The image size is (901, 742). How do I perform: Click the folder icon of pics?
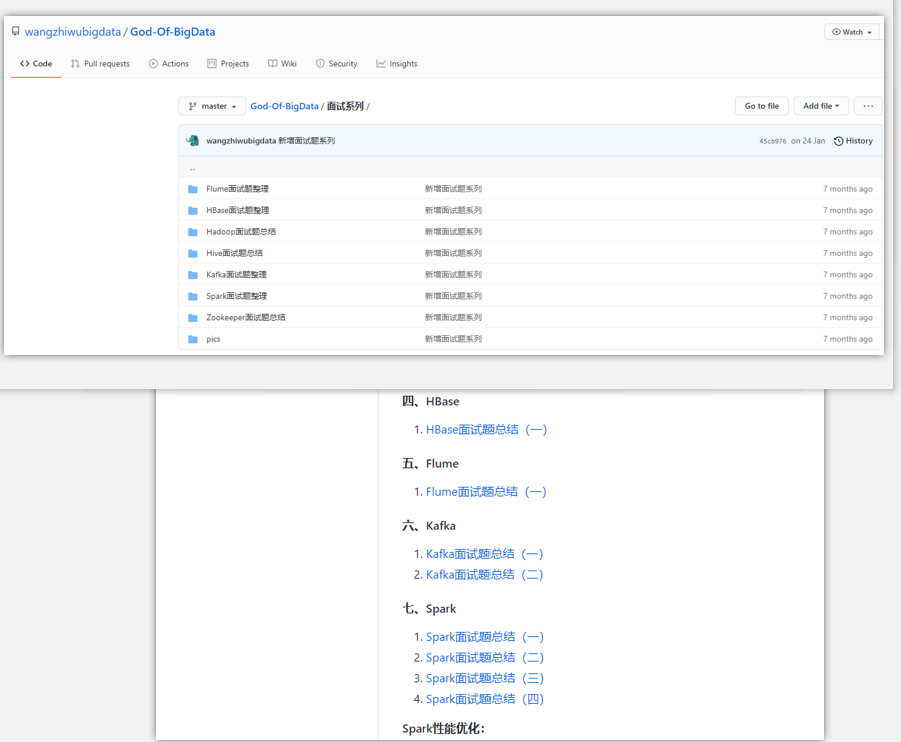tap(193, 339)
